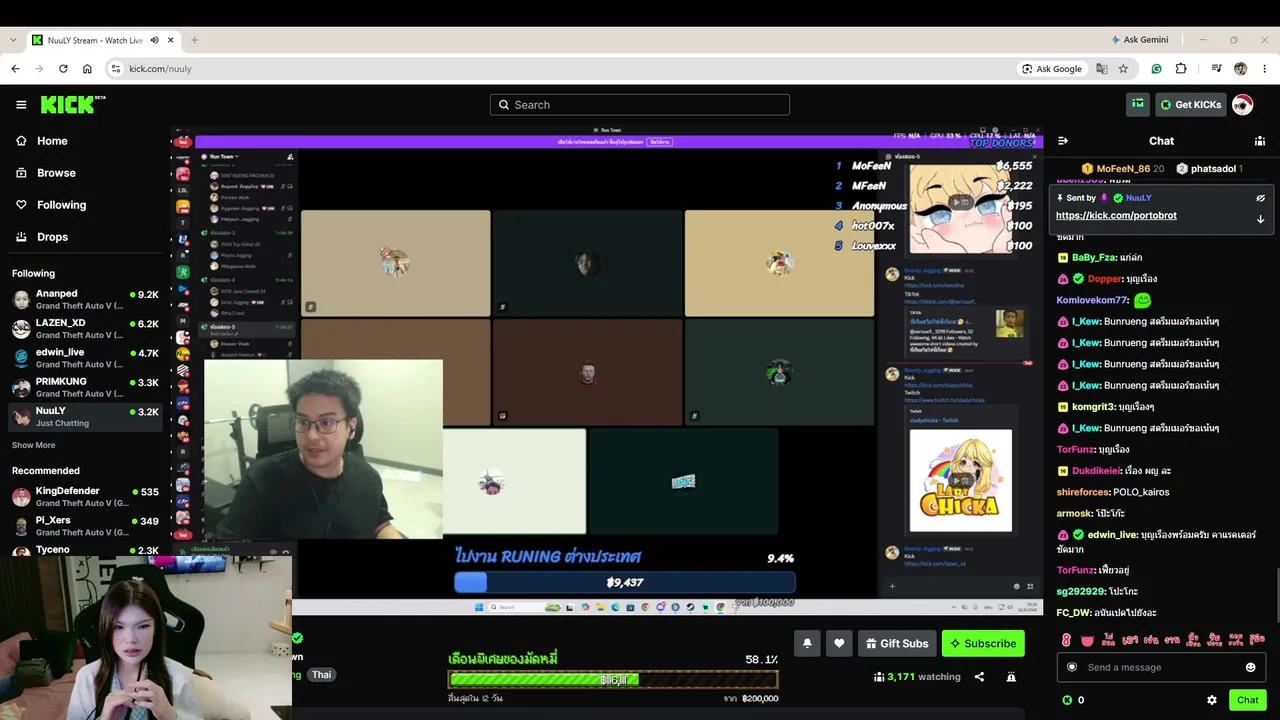The image size is (1280, 720).
Task: Open the pinned kick.com/portobrot link
Action: 1116,215
